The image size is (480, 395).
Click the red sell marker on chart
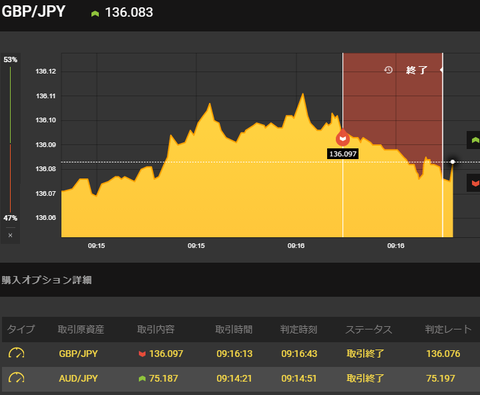[x=343, y=138]
